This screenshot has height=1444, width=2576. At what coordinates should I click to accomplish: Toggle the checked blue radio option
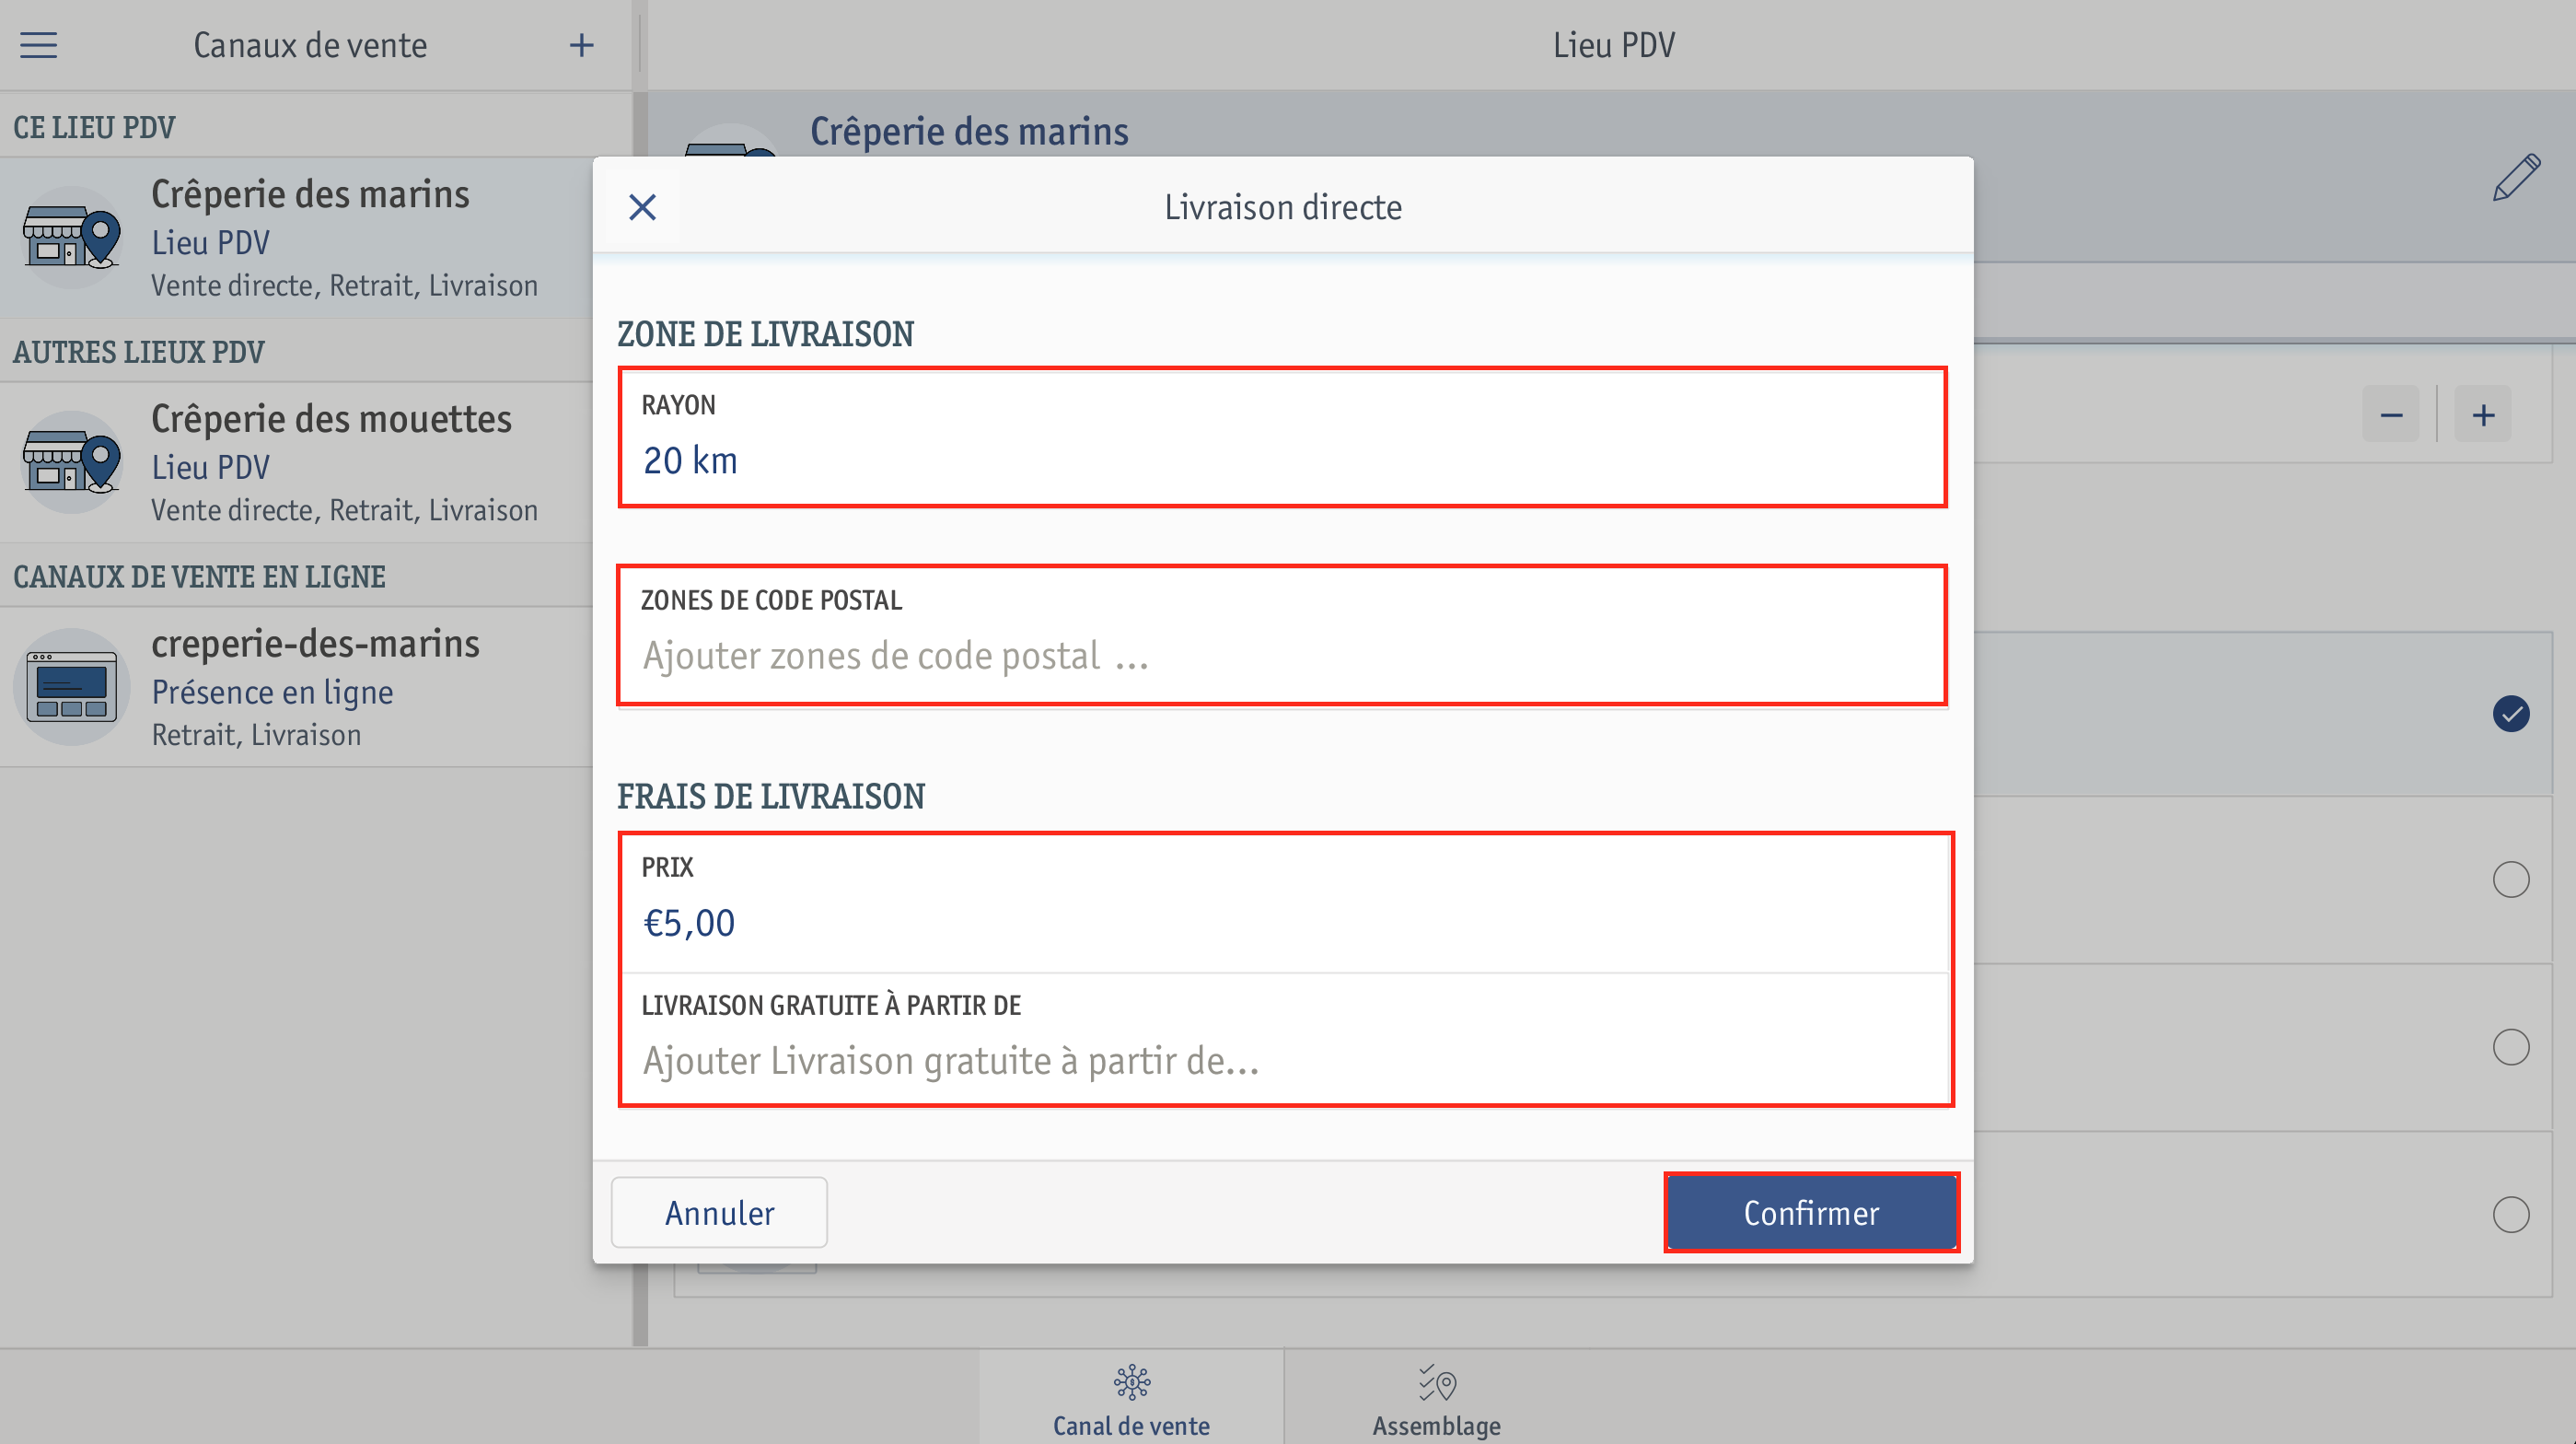2511,714
